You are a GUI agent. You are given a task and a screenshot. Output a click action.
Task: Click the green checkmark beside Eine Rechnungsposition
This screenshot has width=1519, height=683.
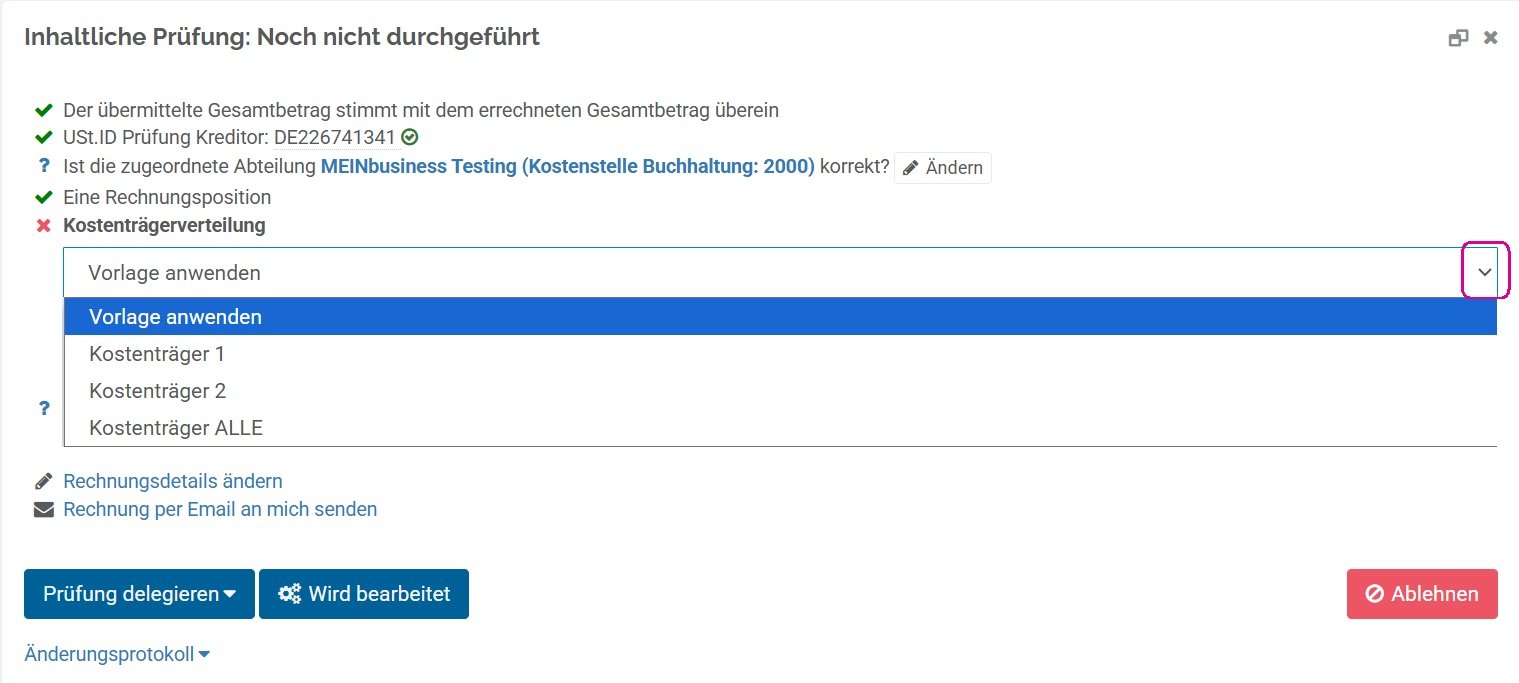[x=43, y=197]
